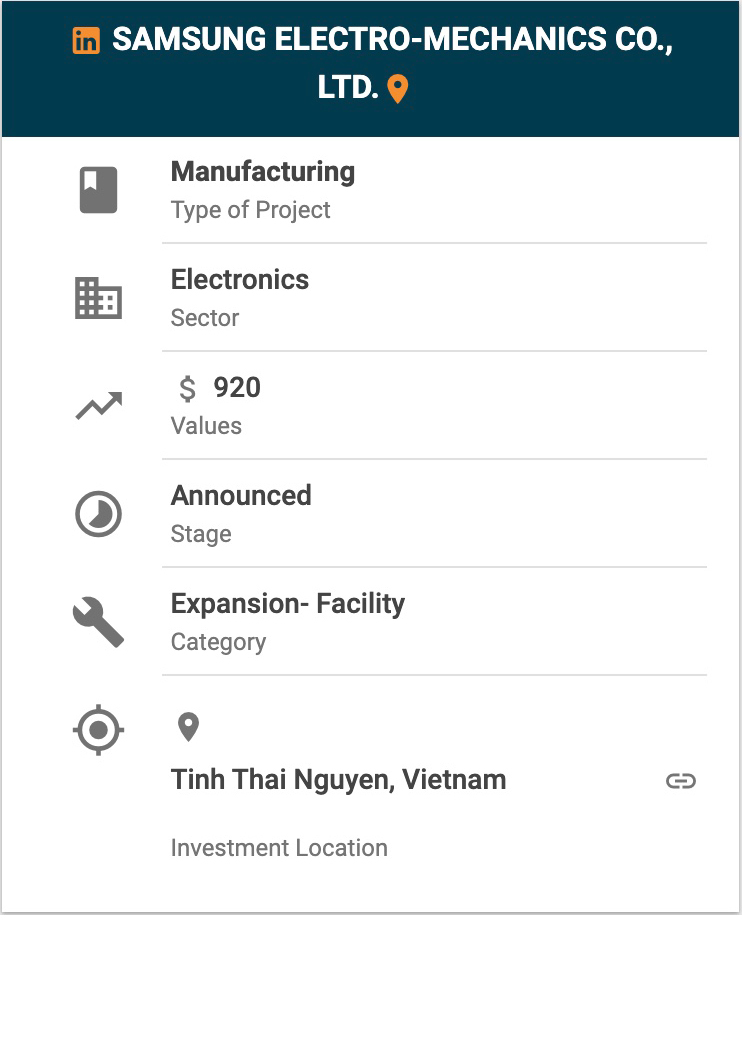Image resolution: width=742 pixels, height=1056 pixels.
Task: Click the crosshair target icon for Investment Location
Action: tap(98, 730)
